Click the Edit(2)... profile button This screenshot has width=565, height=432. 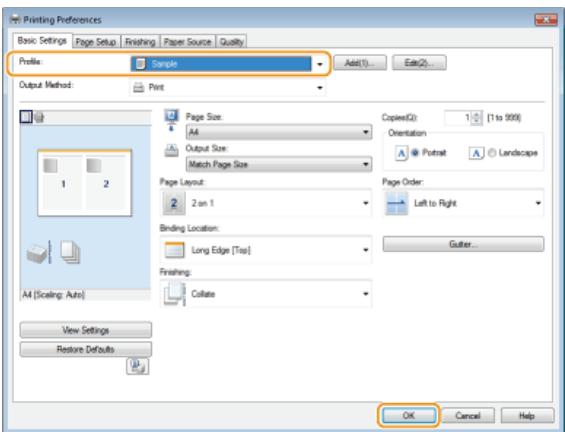419,63
